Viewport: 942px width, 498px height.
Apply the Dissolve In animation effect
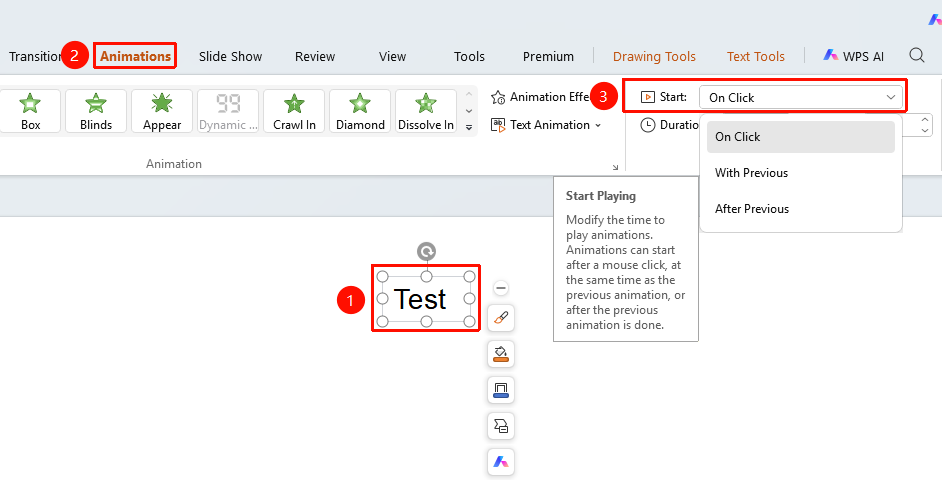(426, 111)
